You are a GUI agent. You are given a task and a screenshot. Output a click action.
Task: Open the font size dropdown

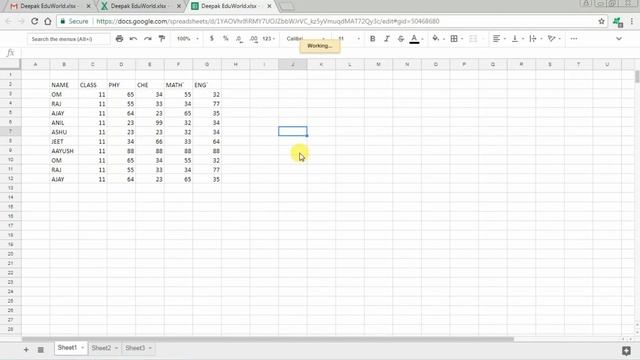pos(349,38)
